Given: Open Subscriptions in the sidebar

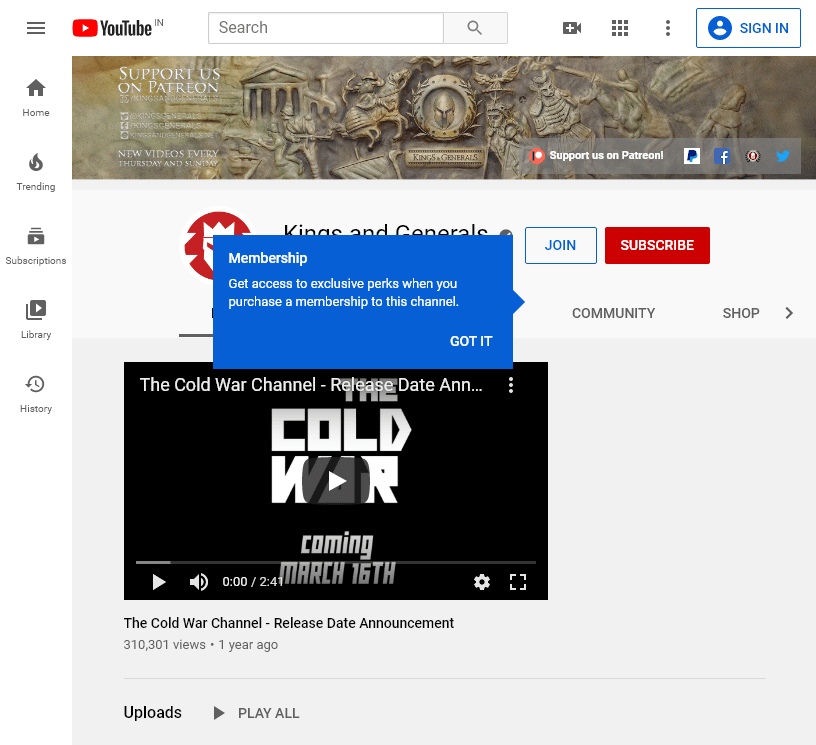Looking at the screenshot, I should tap(36, 246).
